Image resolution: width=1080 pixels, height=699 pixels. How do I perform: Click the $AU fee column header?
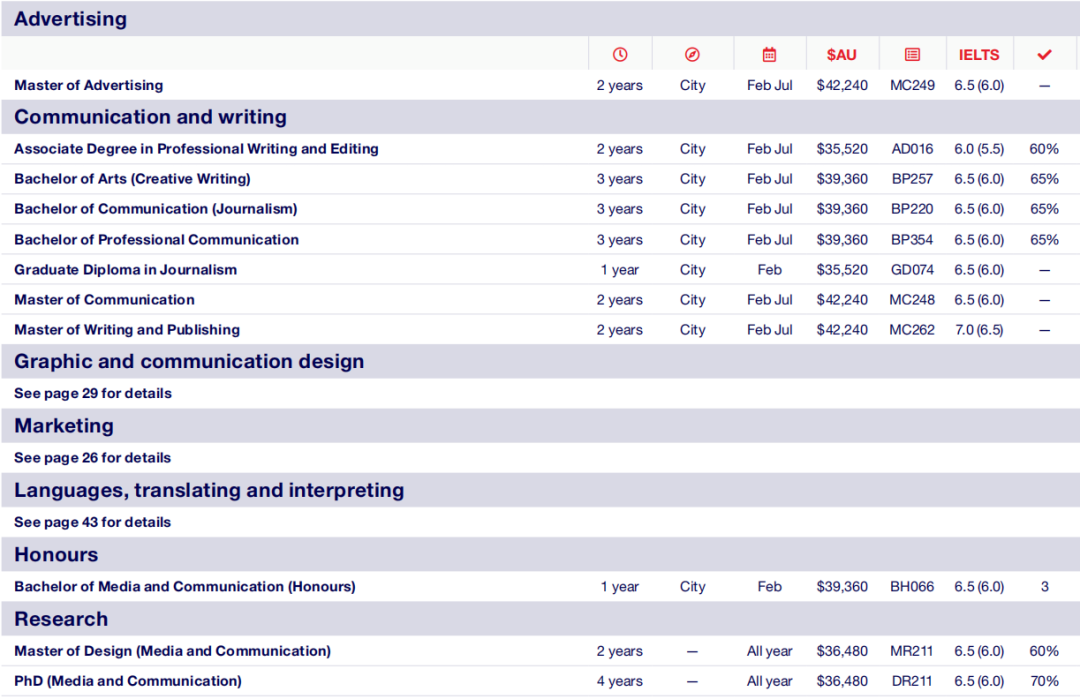pos(842,55)
